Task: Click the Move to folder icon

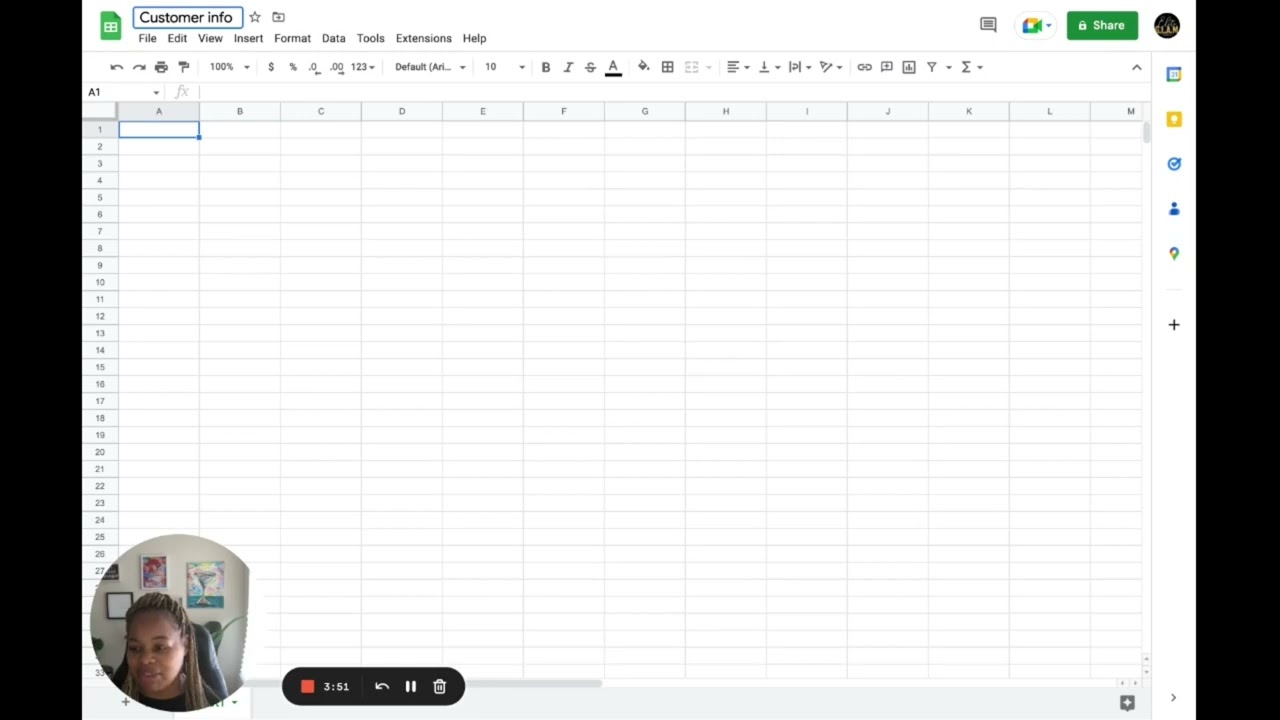Action: (279, 17)
